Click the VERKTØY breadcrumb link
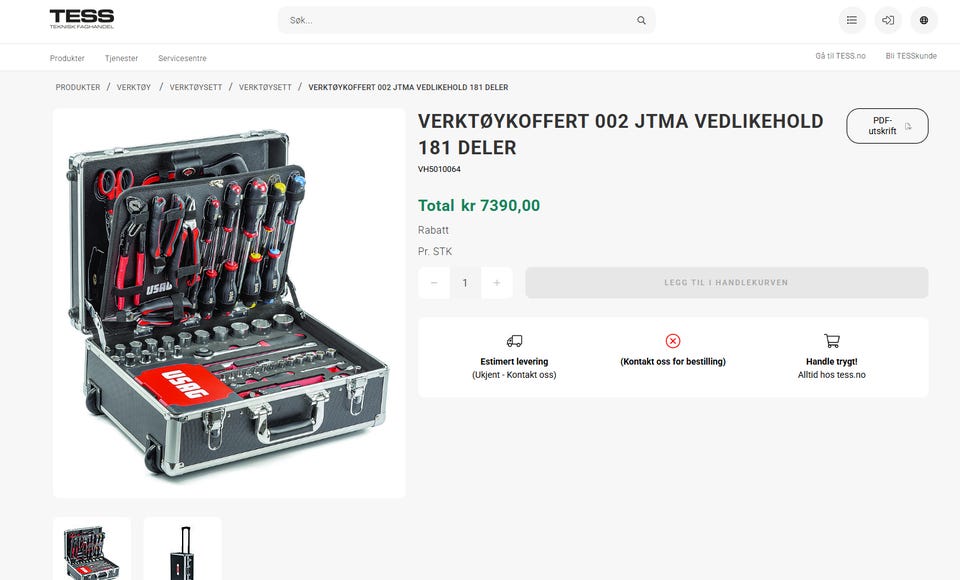This screenshot has width=960, height=580. (x=133, y=88)
